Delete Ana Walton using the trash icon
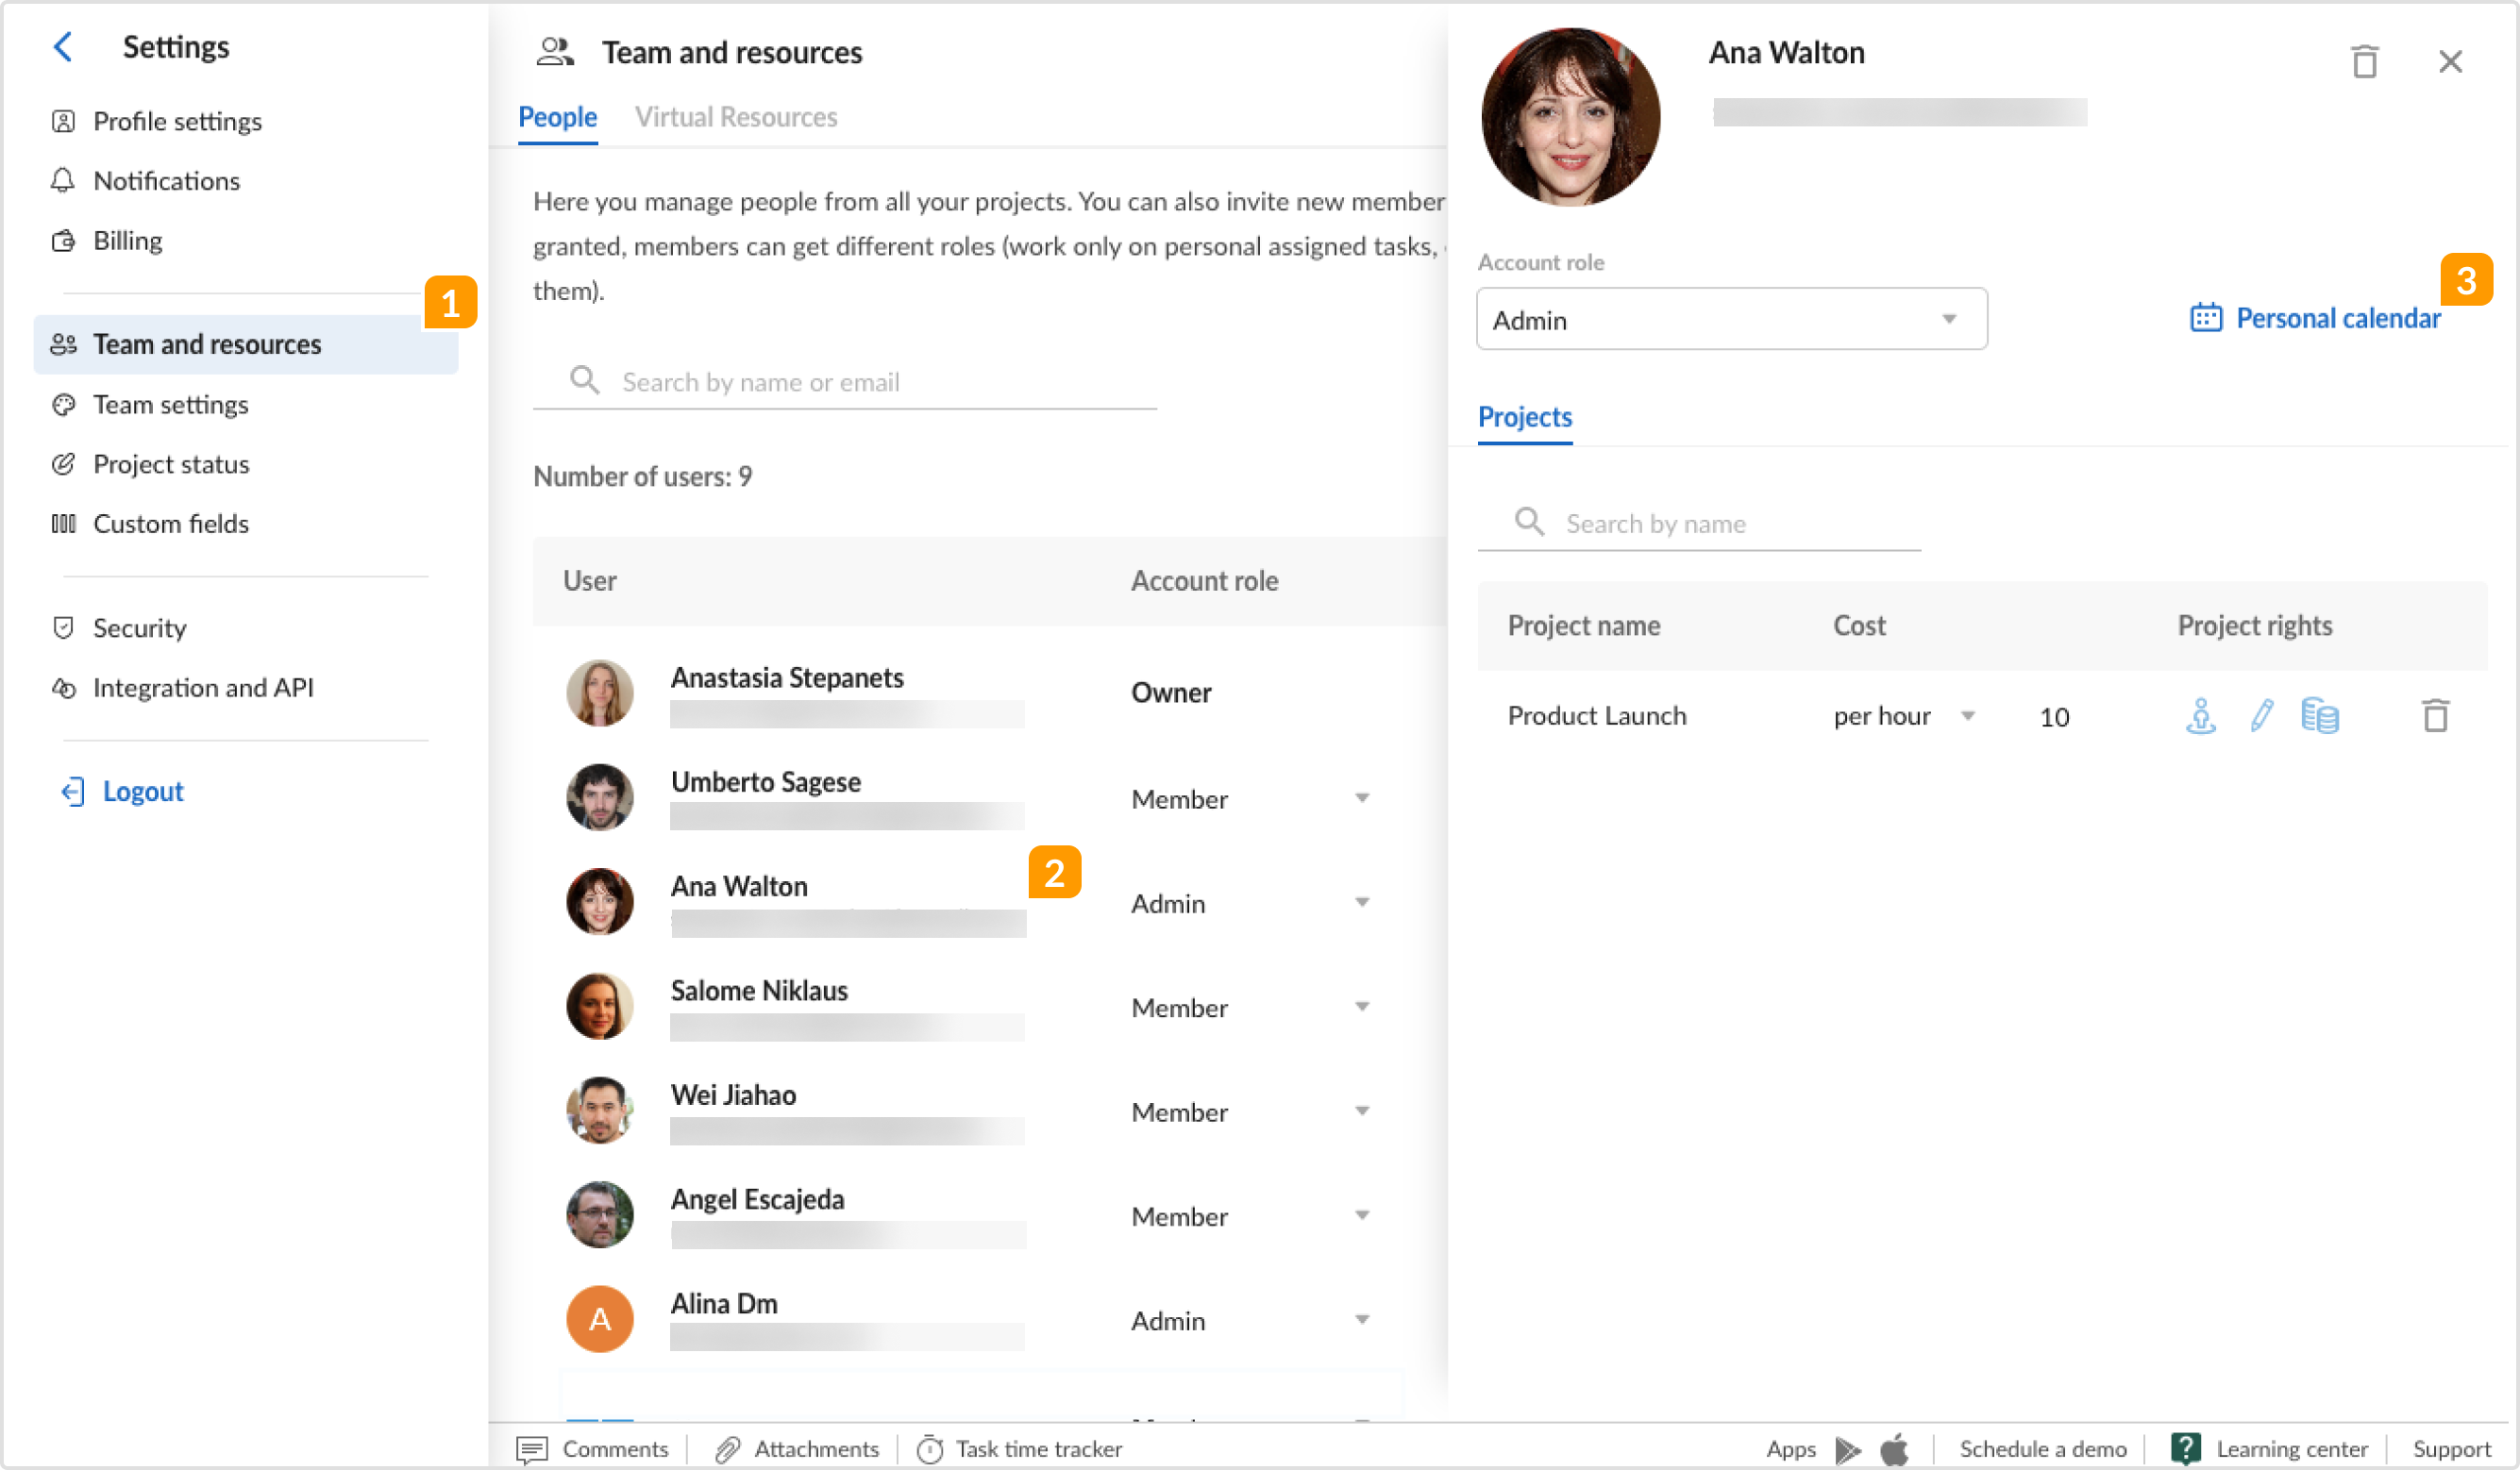 click(x=2366, y=61)
